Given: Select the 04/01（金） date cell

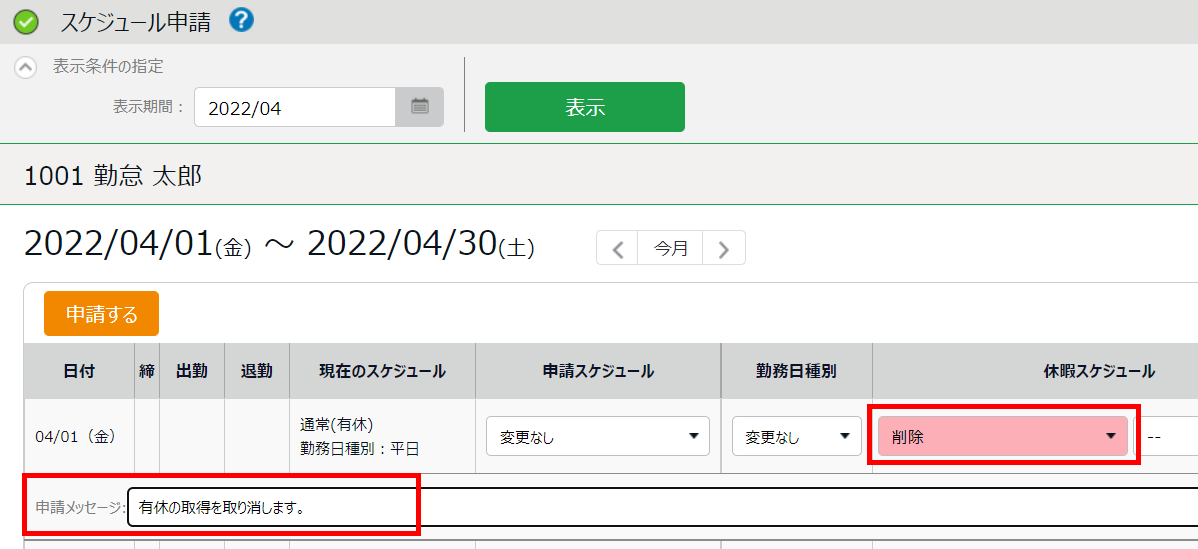Looking at the screenshot, I should pos(77,437).
